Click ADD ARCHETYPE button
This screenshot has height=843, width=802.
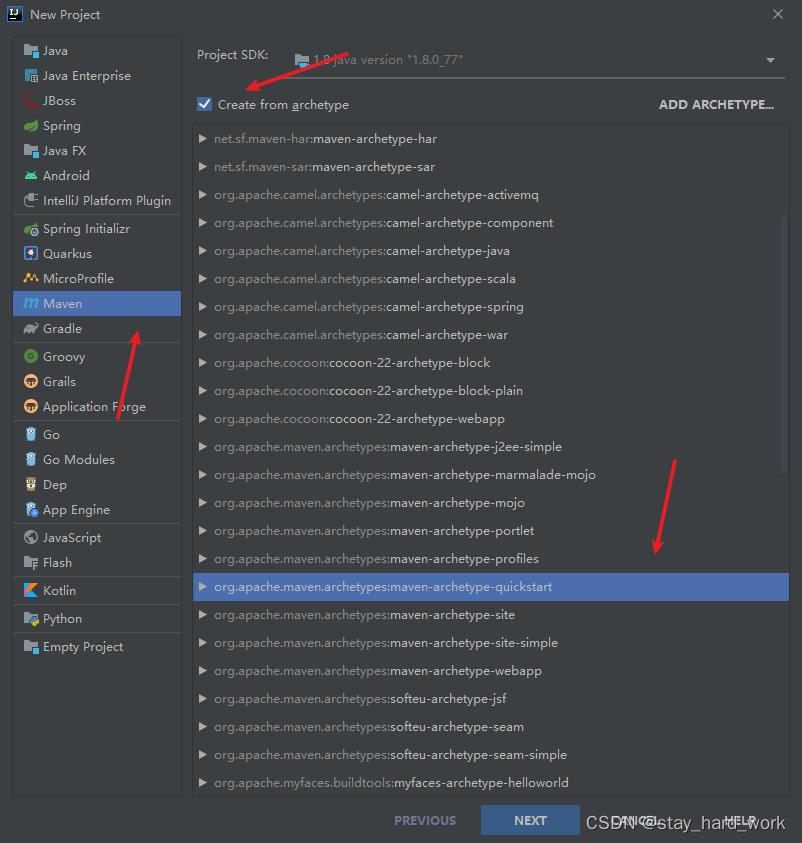[x=717, y=105]
